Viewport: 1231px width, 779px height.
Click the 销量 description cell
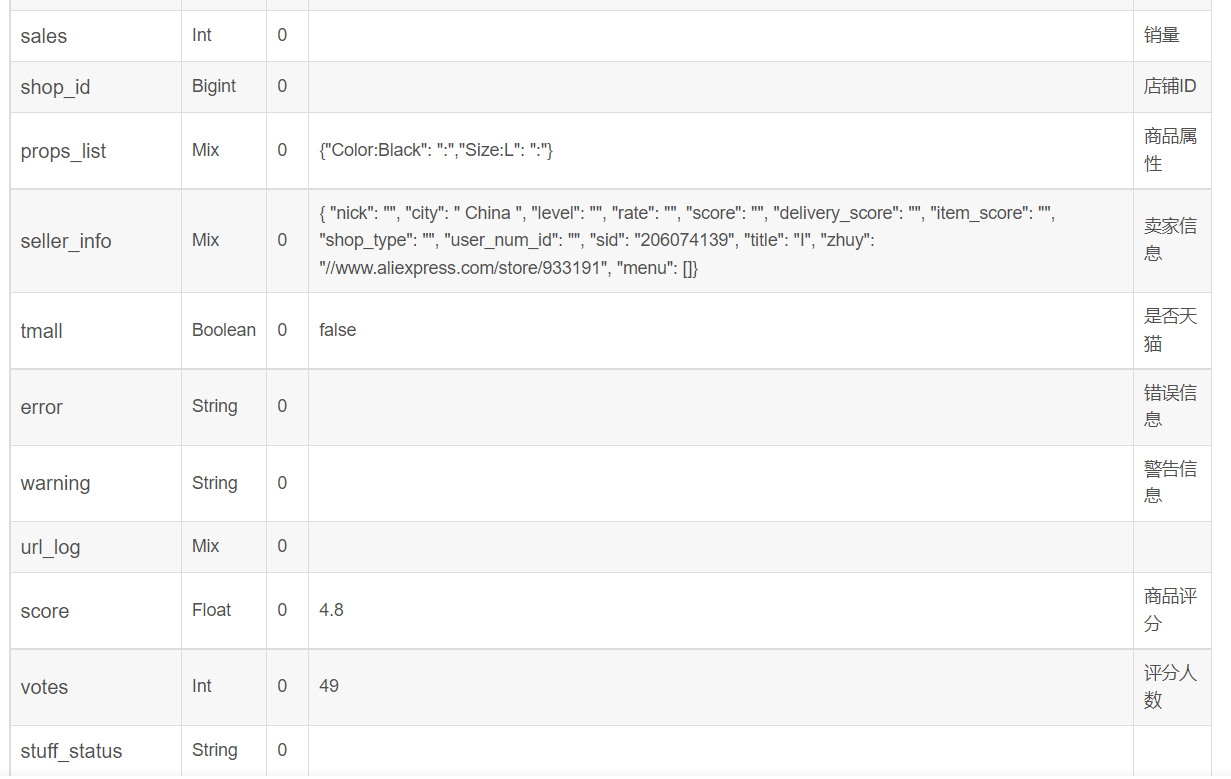1162,35
